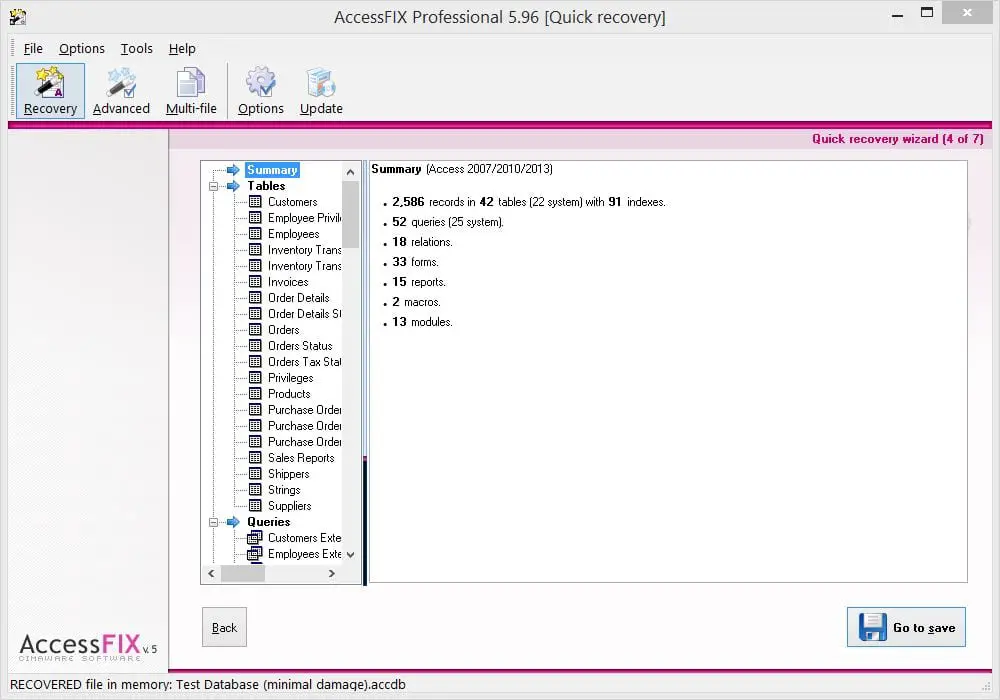Select the Employee Privileges table
This screenshot has width=1000, height=700.
[304, 217]
